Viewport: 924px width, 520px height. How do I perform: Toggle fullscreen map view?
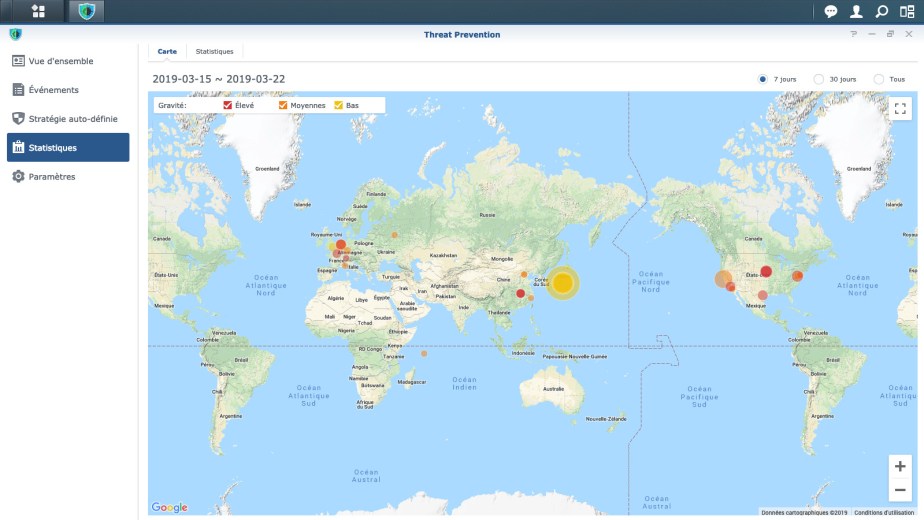pos(900,109)
